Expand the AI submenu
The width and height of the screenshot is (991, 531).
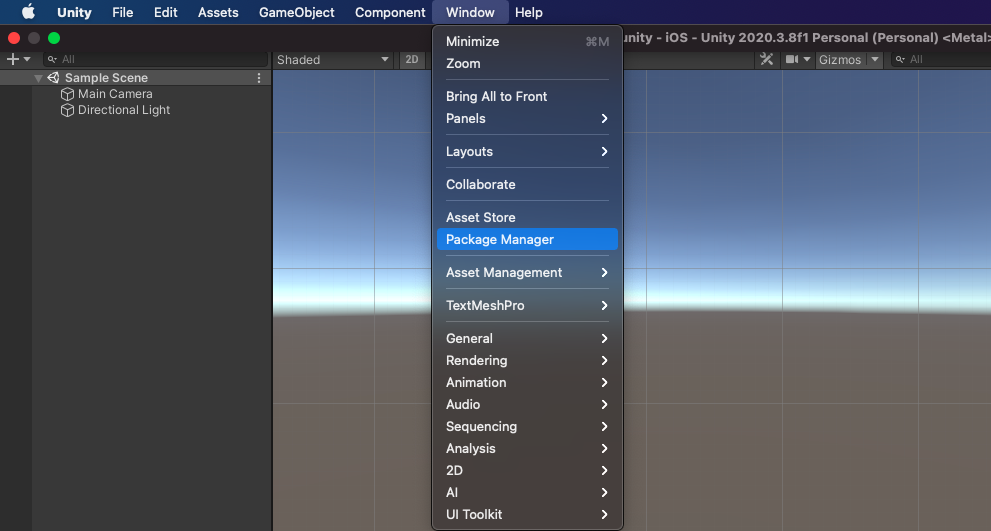tap(527, 492)
